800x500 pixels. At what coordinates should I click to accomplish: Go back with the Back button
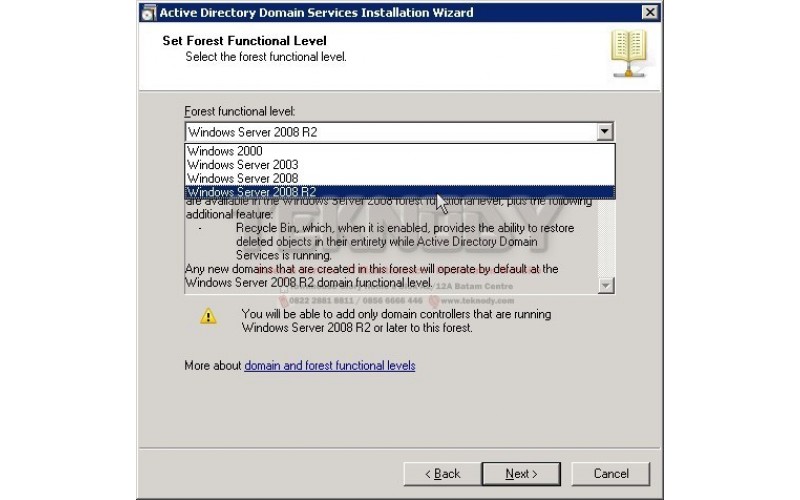tap(442, 474)
